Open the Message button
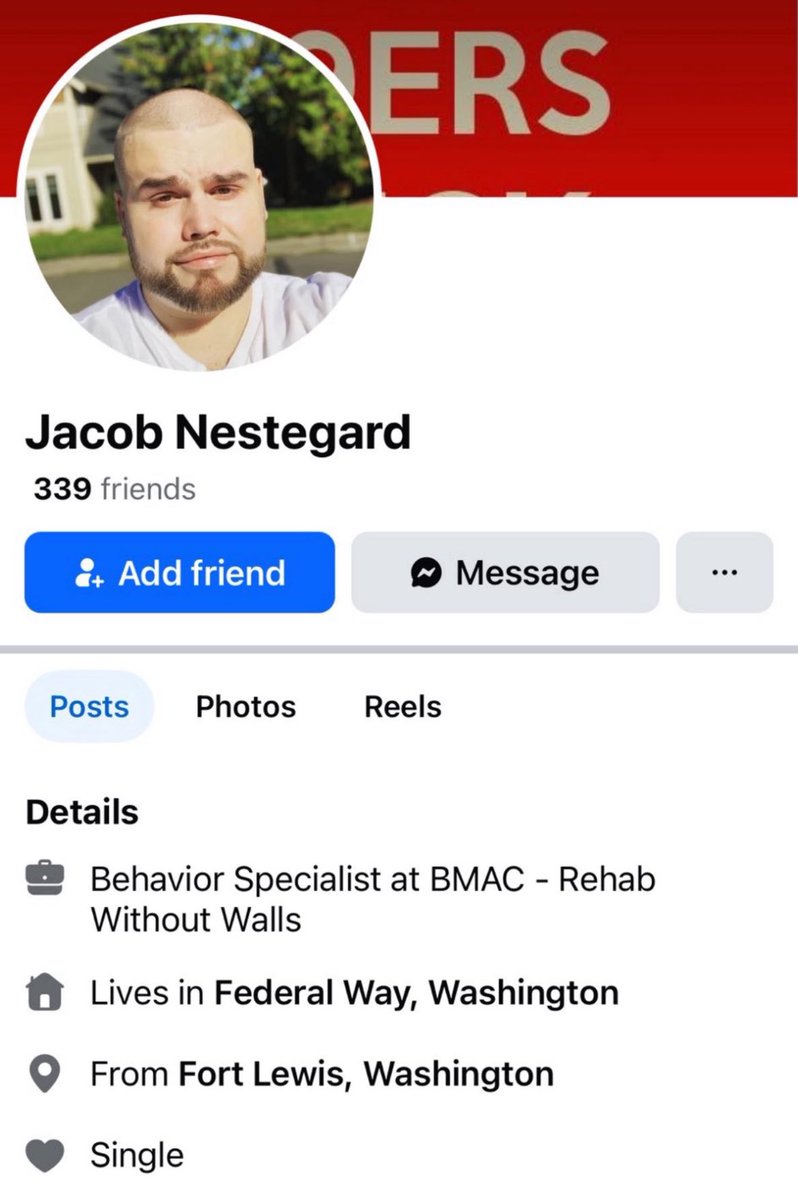 [x=505, y=573]
